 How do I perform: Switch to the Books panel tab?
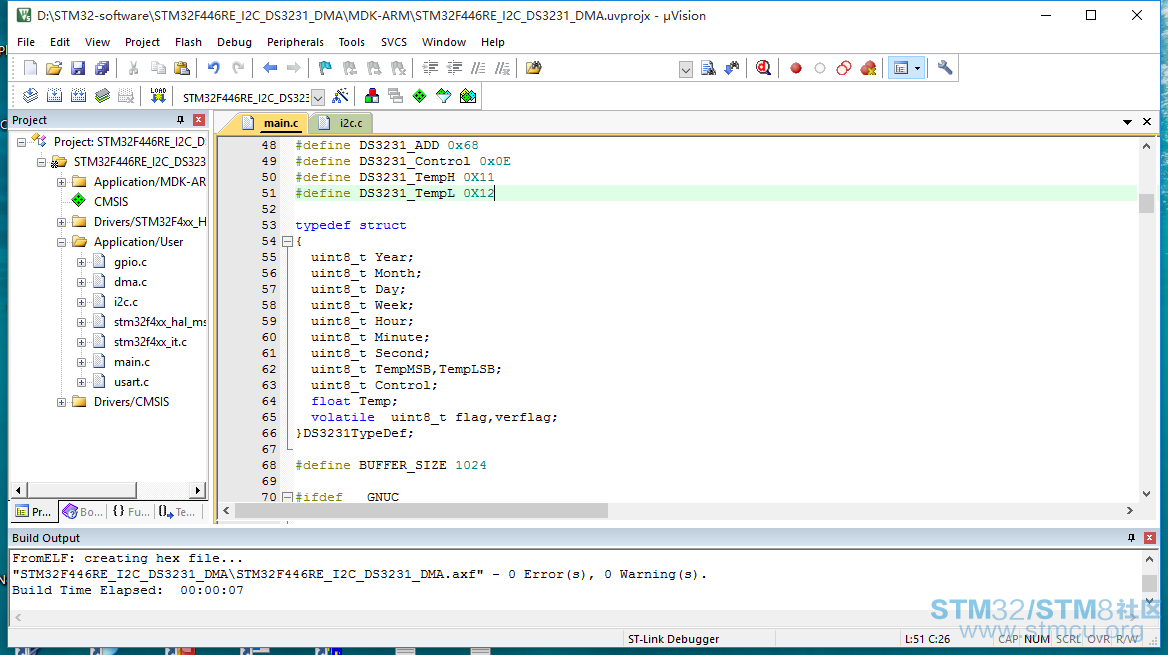(83, 512)
